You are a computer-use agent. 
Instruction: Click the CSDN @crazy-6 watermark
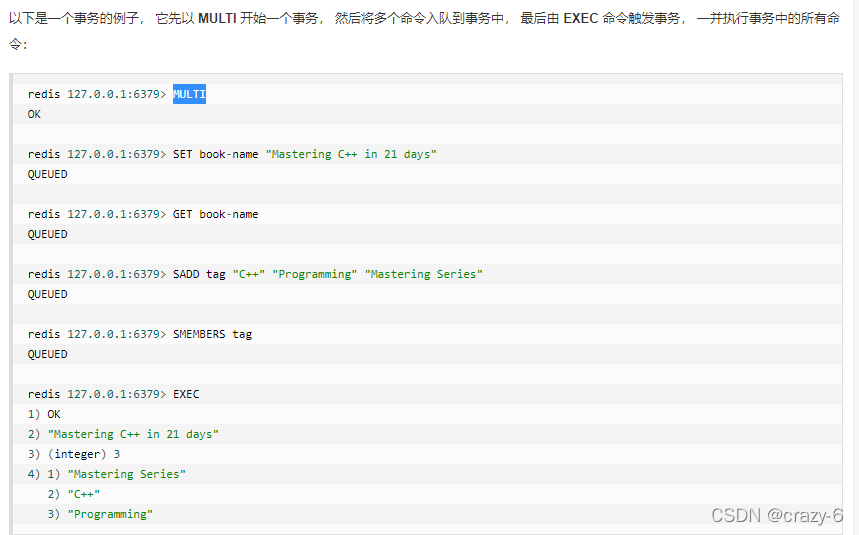coord(776,515)
